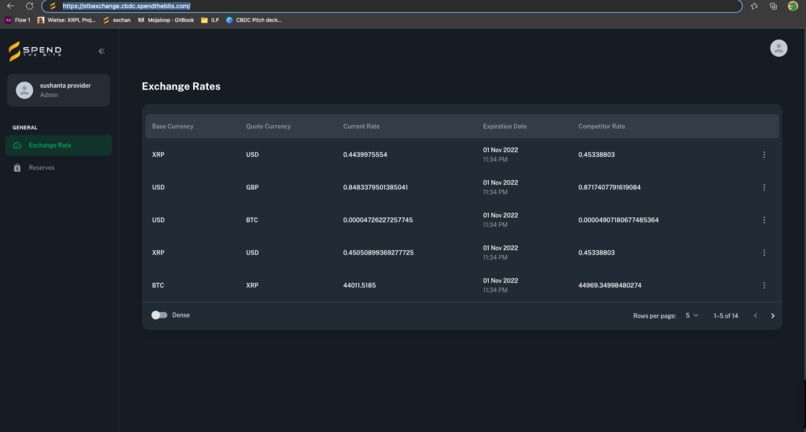Viewport: 806px width, 432px height.
Task: Click rate value 0.4439975554
Action: click(365, 155)
